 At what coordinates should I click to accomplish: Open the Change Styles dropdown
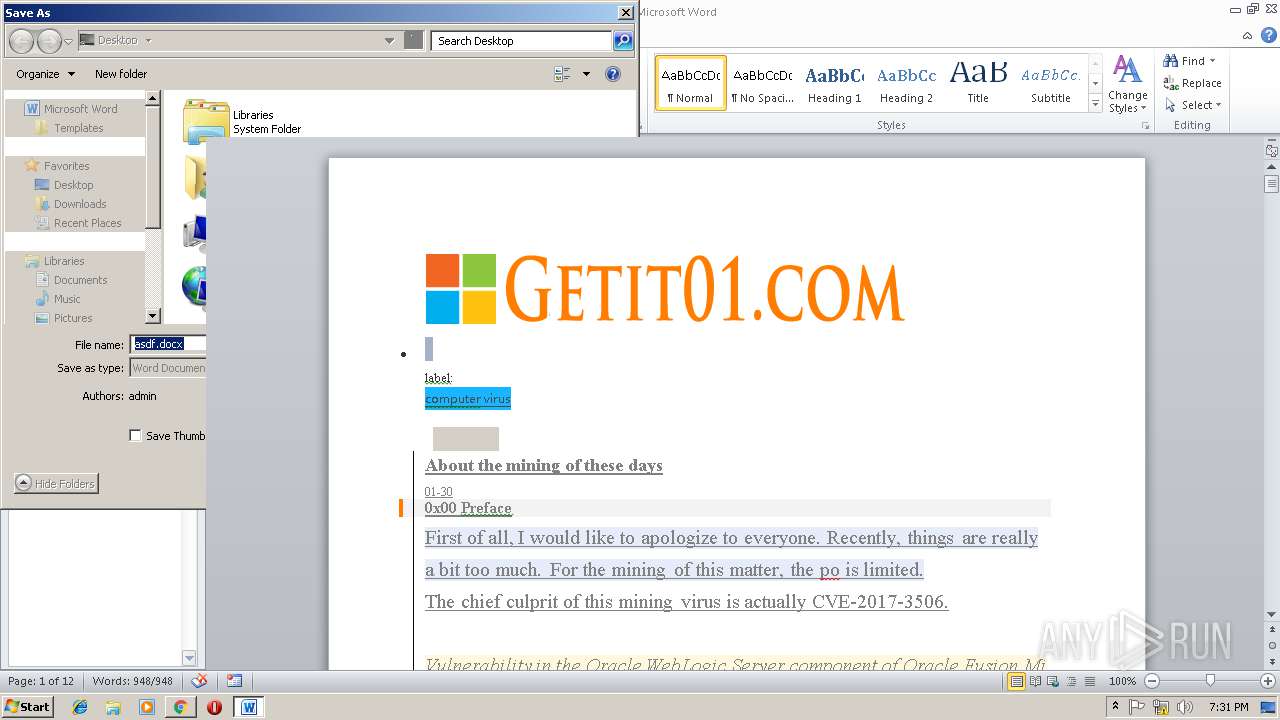click(1127, 84)
